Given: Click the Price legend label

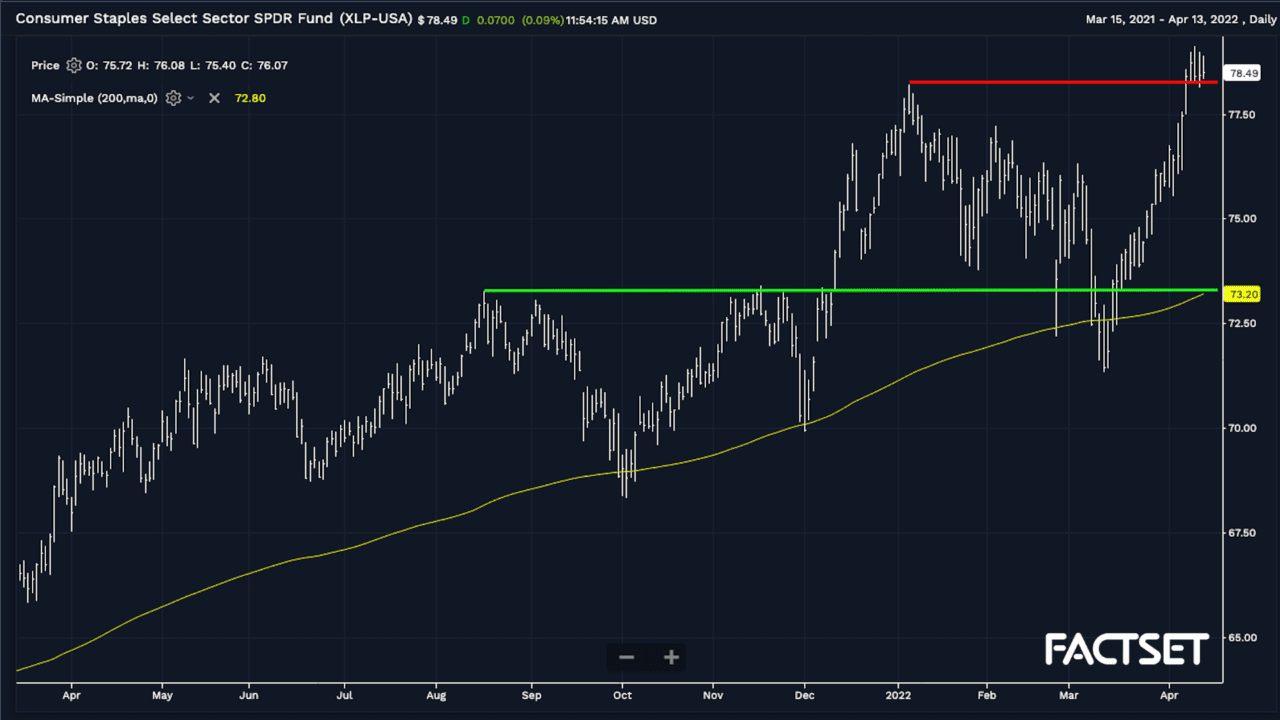Looking at the screenshot, I should pyautogui.click(x=45, y=66).
